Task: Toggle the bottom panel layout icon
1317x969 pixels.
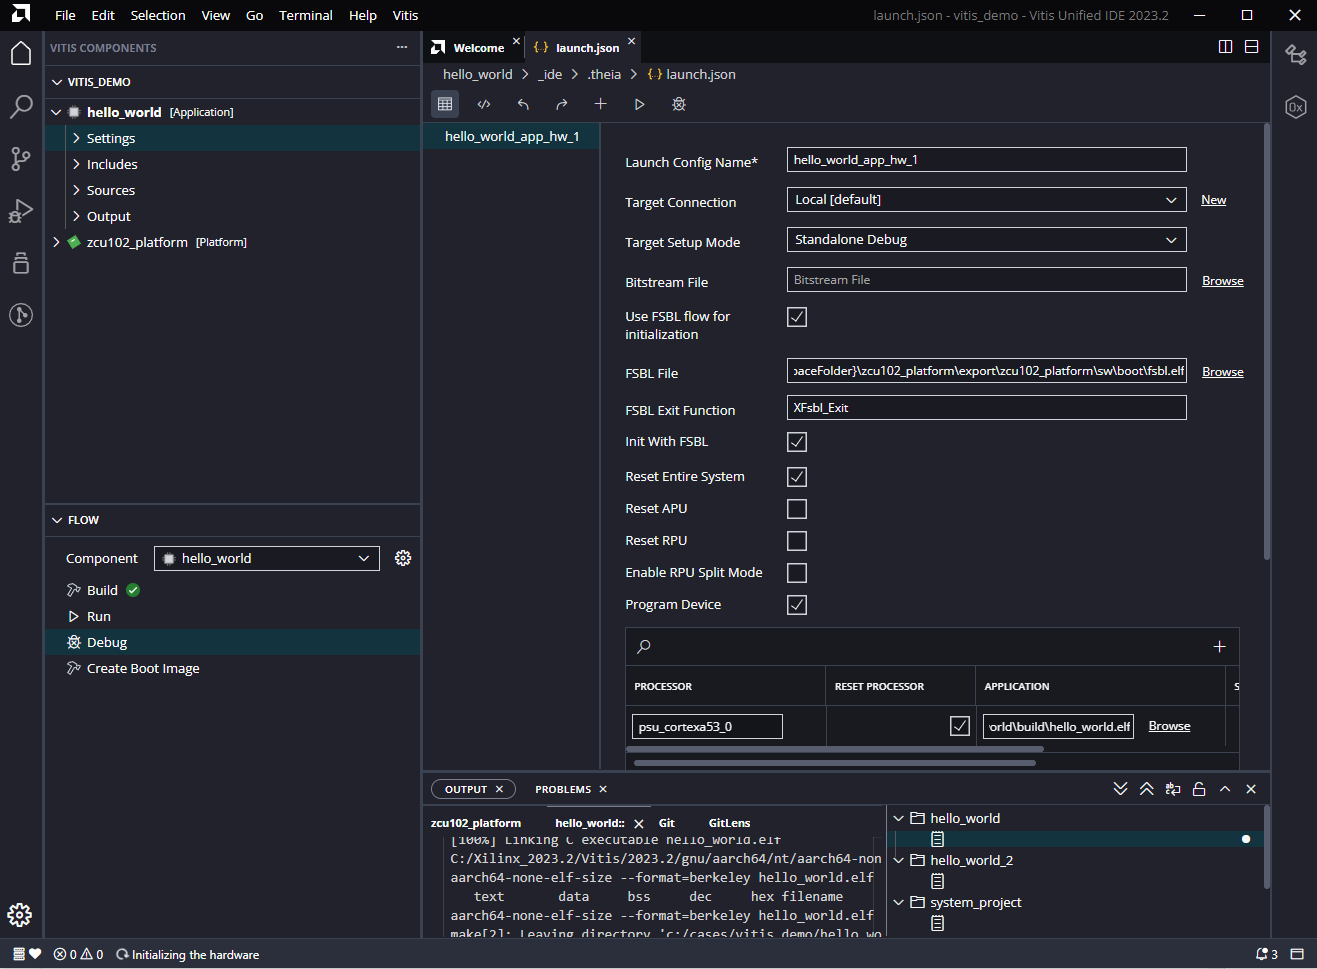Action: coord(1251,47)
